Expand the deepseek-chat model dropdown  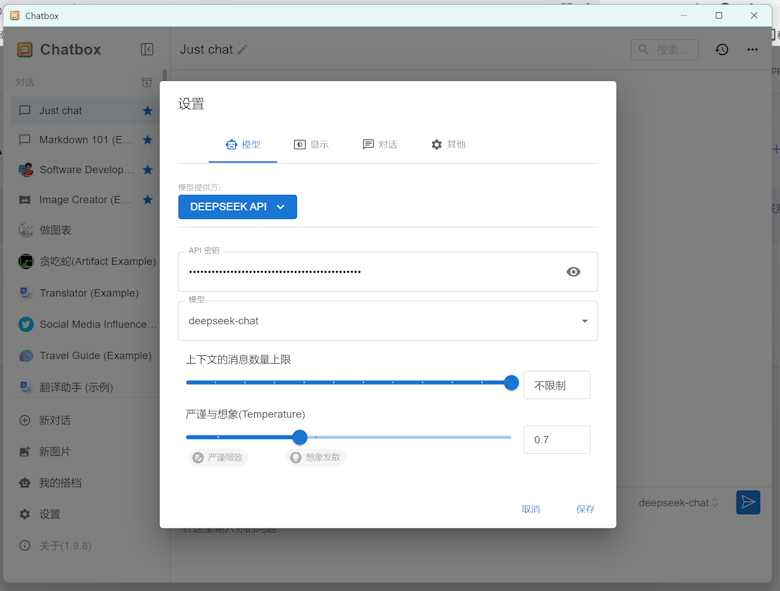(x=584, y=321)
